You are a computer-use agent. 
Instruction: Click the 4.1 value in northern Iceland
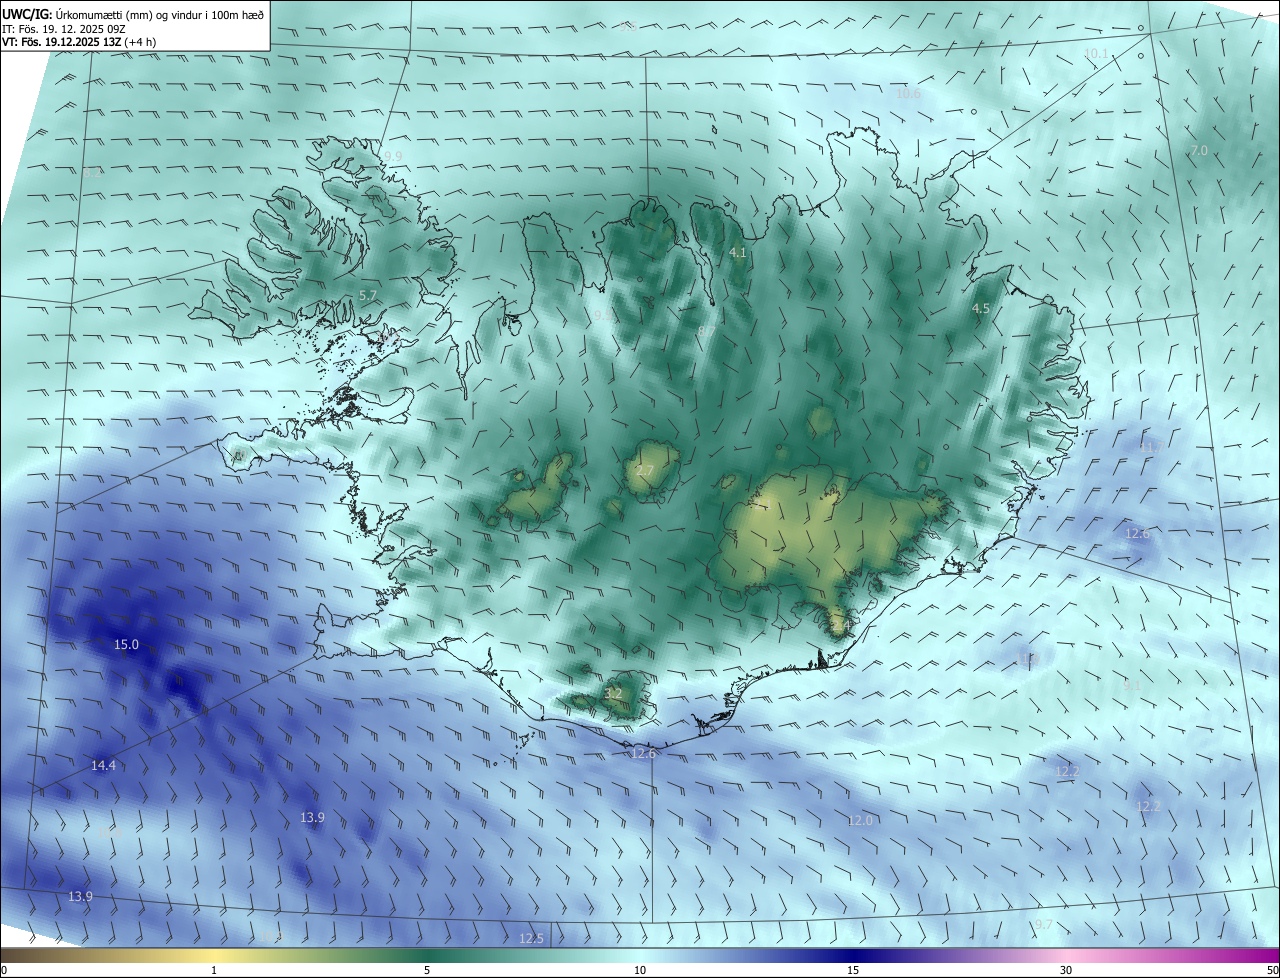[x=738, y=253]
